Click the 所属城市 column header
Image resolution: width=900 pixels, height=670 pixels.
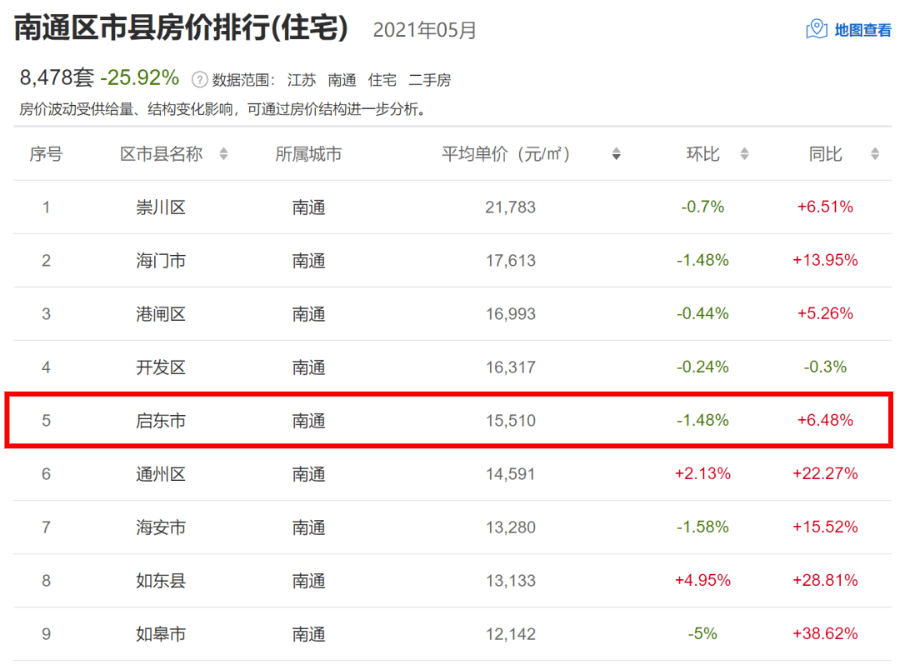308,154
